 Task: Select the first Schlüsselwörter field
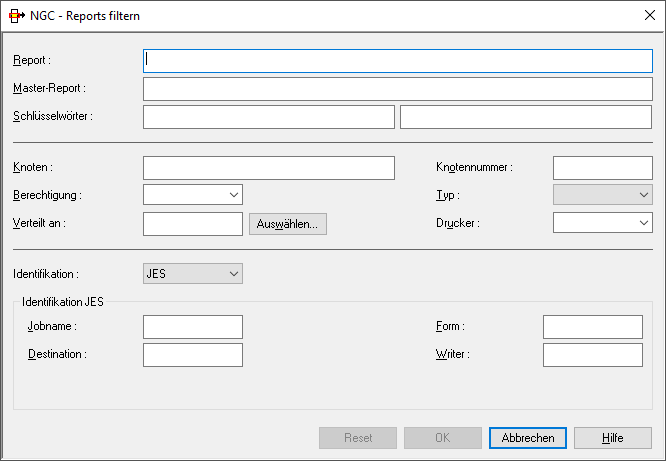click(269, 117)
